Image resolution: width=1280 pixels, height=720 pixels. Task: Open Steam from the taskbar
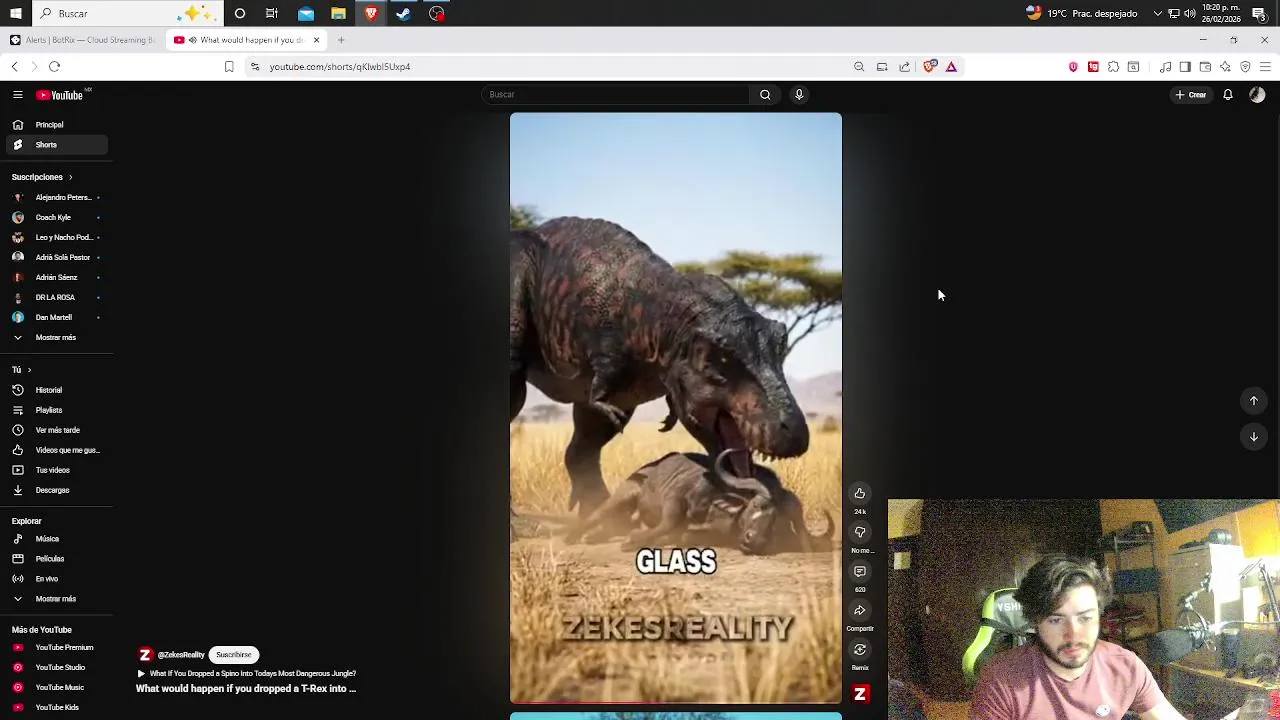click(x=404, y=14)
